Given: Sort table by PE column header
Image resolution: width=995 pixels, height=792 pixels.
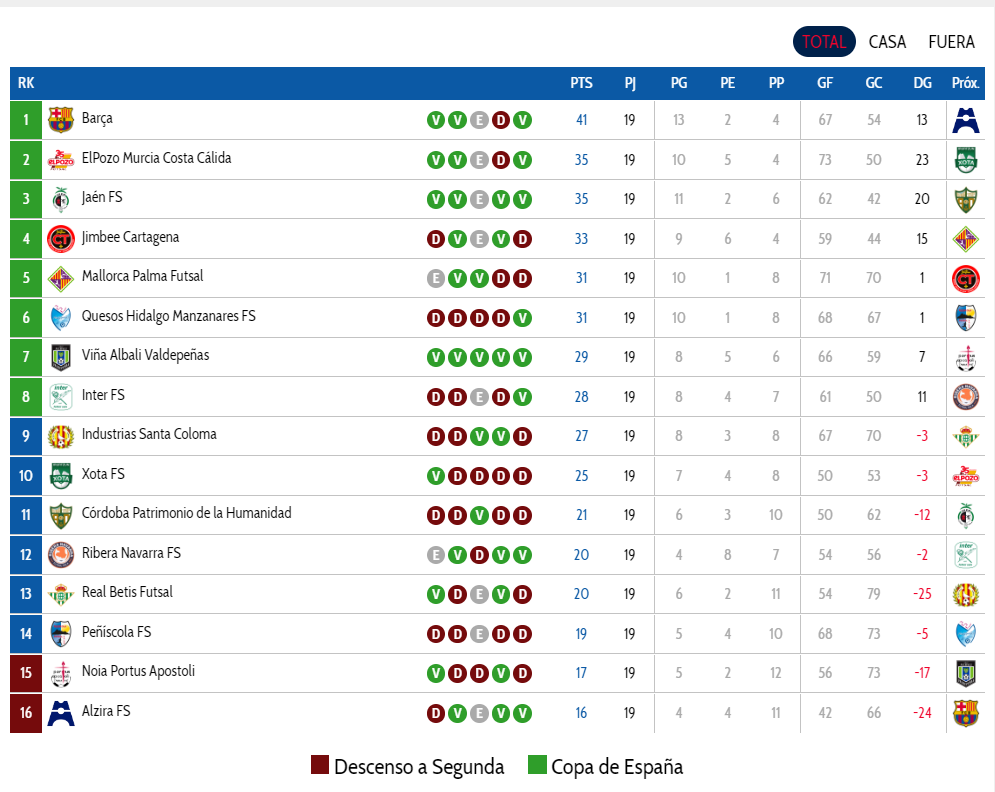Looking at the screenshot, I should coord(727,83).
